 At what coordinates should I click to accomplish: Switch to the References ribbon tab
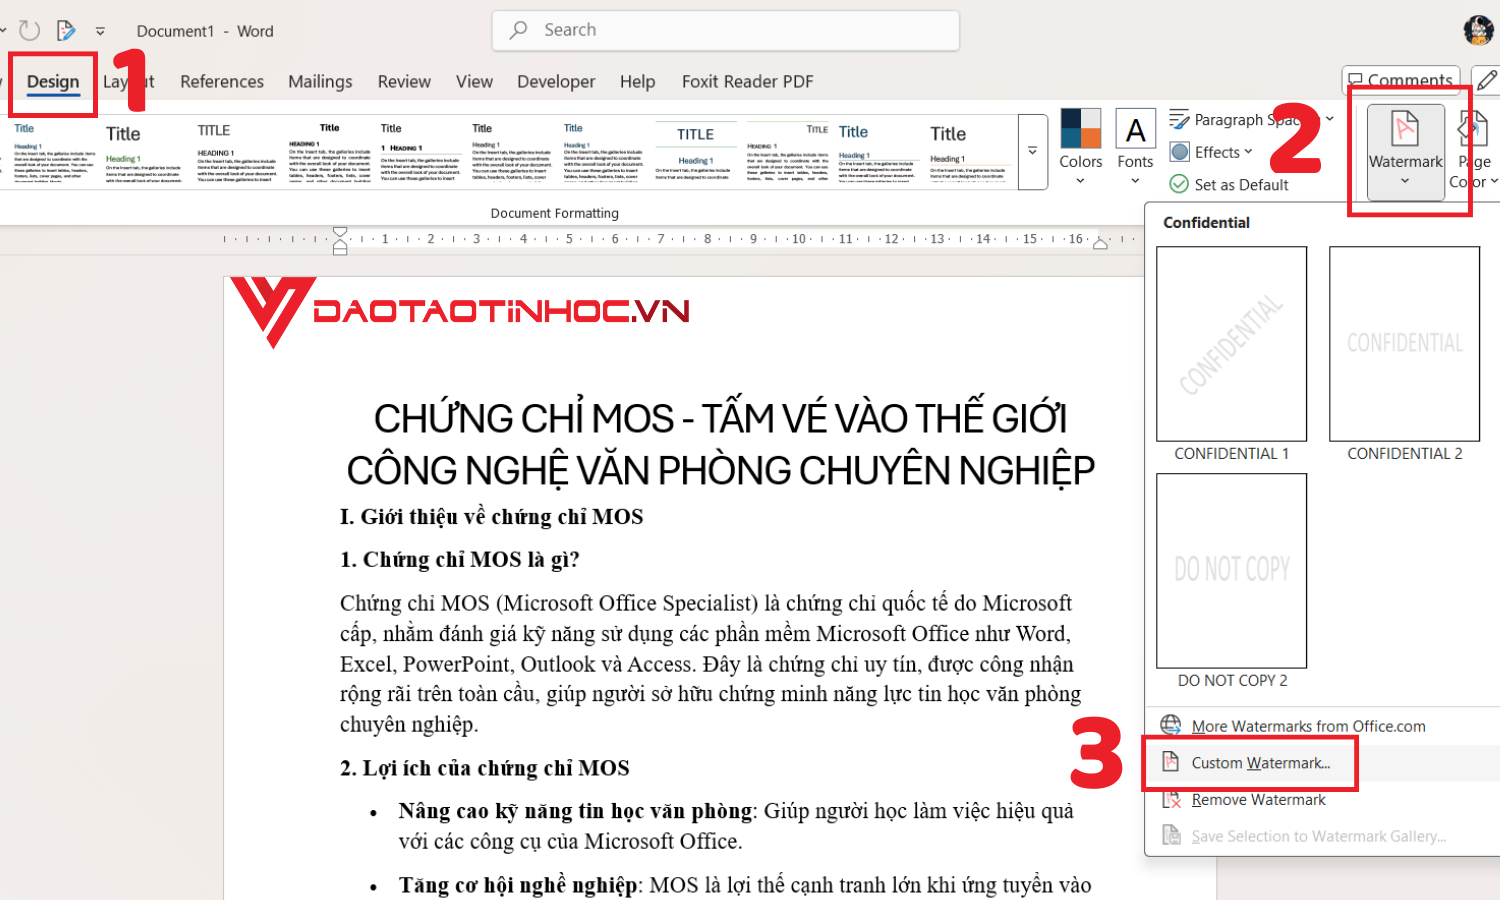(221, 81)
